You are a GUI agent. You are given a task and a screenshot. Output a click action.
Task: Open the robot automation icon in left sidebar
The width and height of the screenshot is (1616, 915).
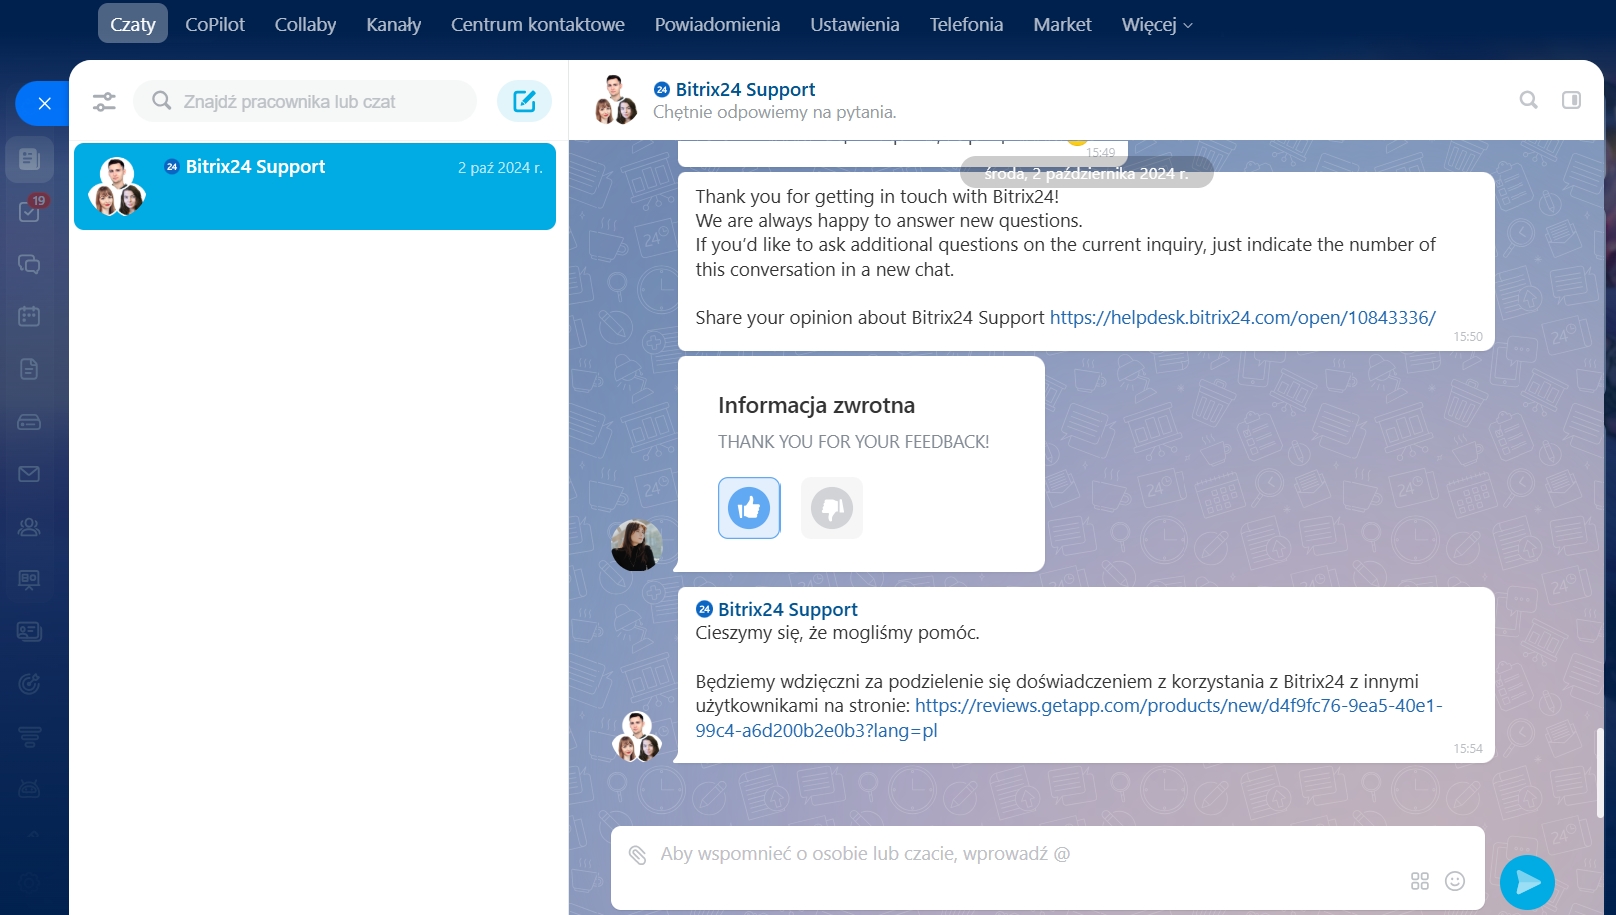point(29,789)
